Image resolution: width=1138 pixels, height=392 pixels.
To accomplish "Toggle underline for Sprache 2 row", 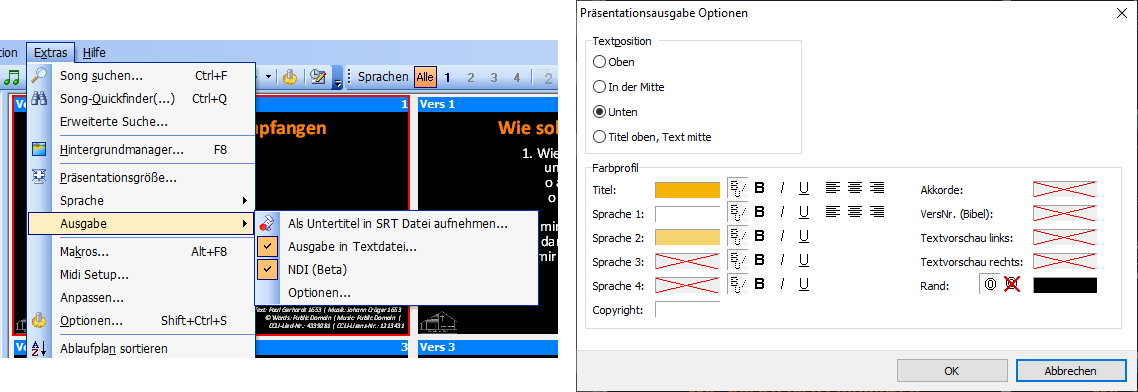I will [803, 237].
